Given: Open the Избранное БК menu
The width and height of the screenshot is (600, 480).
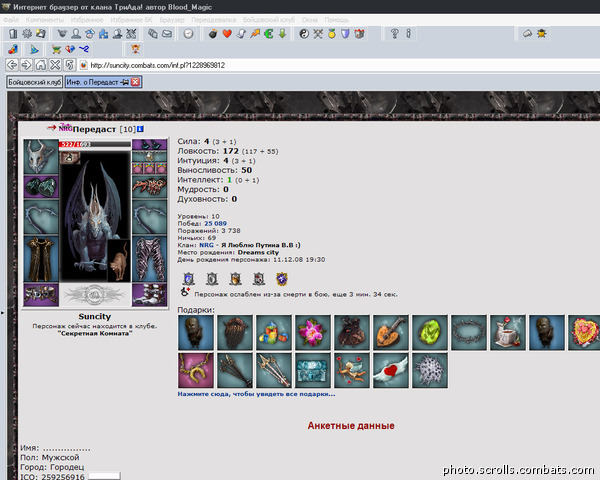Looking at the screenshot, I should (131, 20).
